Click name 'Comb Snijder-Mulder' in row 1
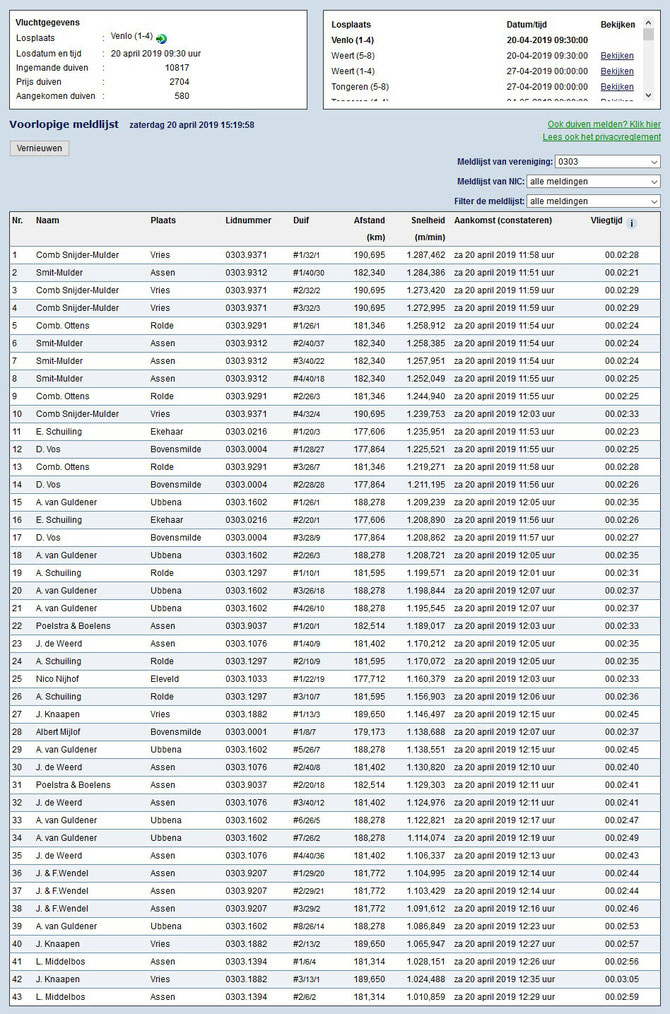The width and height of the screenshot is (670, 1014). (78, 255)
